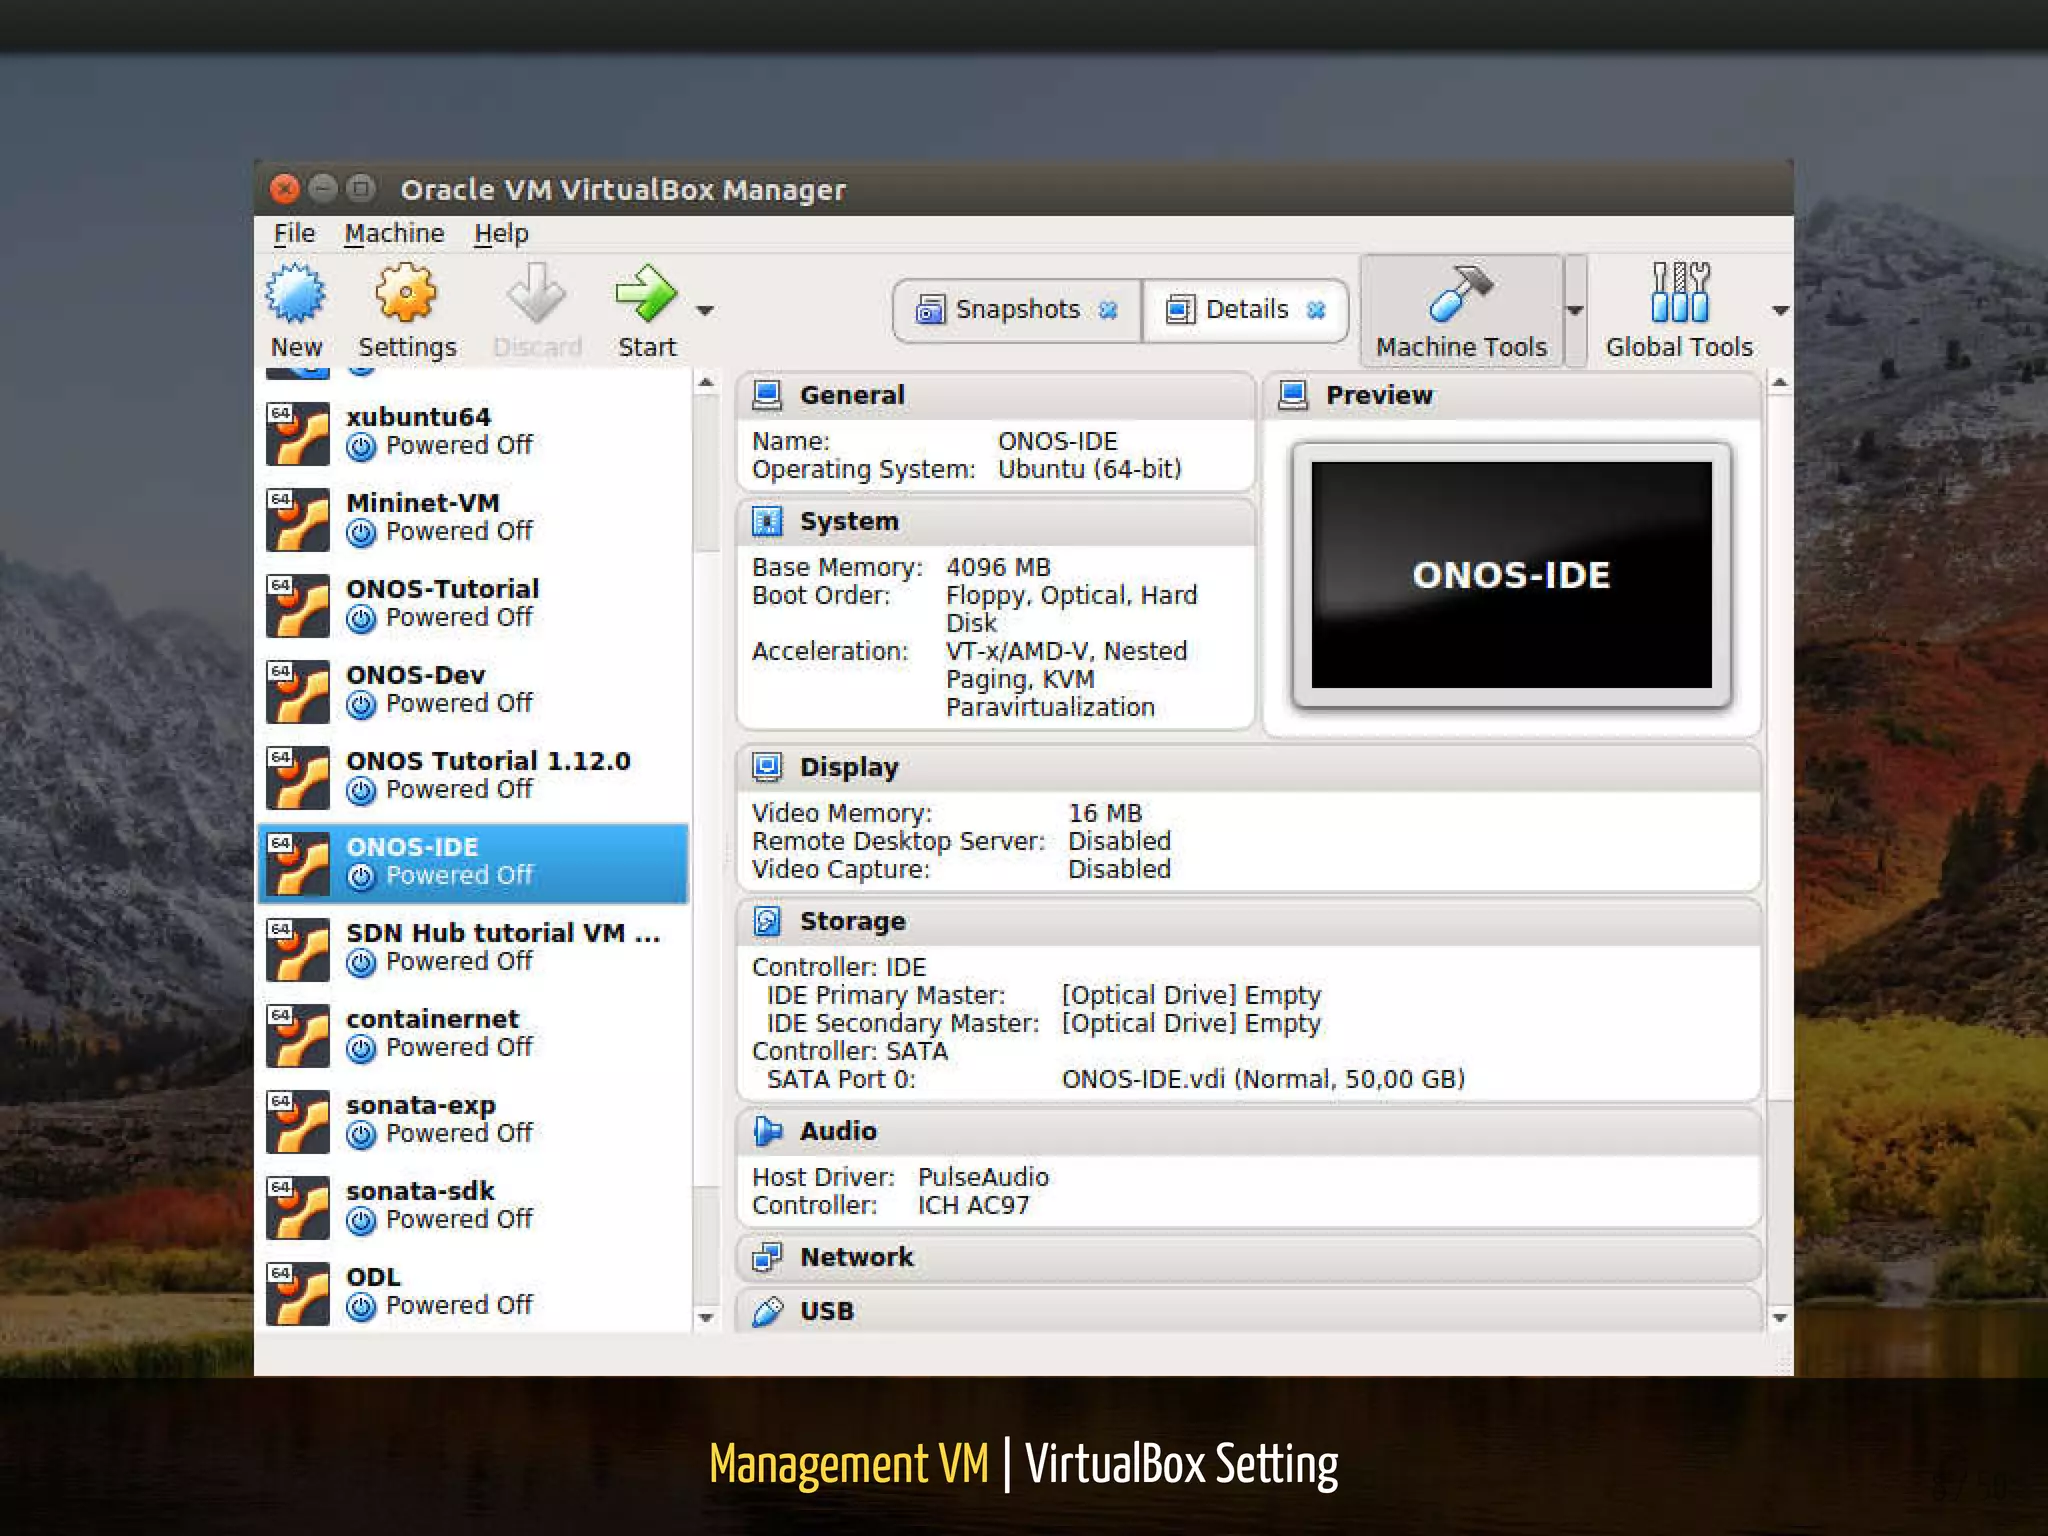Click the Storage section header
The image size is (2048, 1536).
(x=1249, y=922)
